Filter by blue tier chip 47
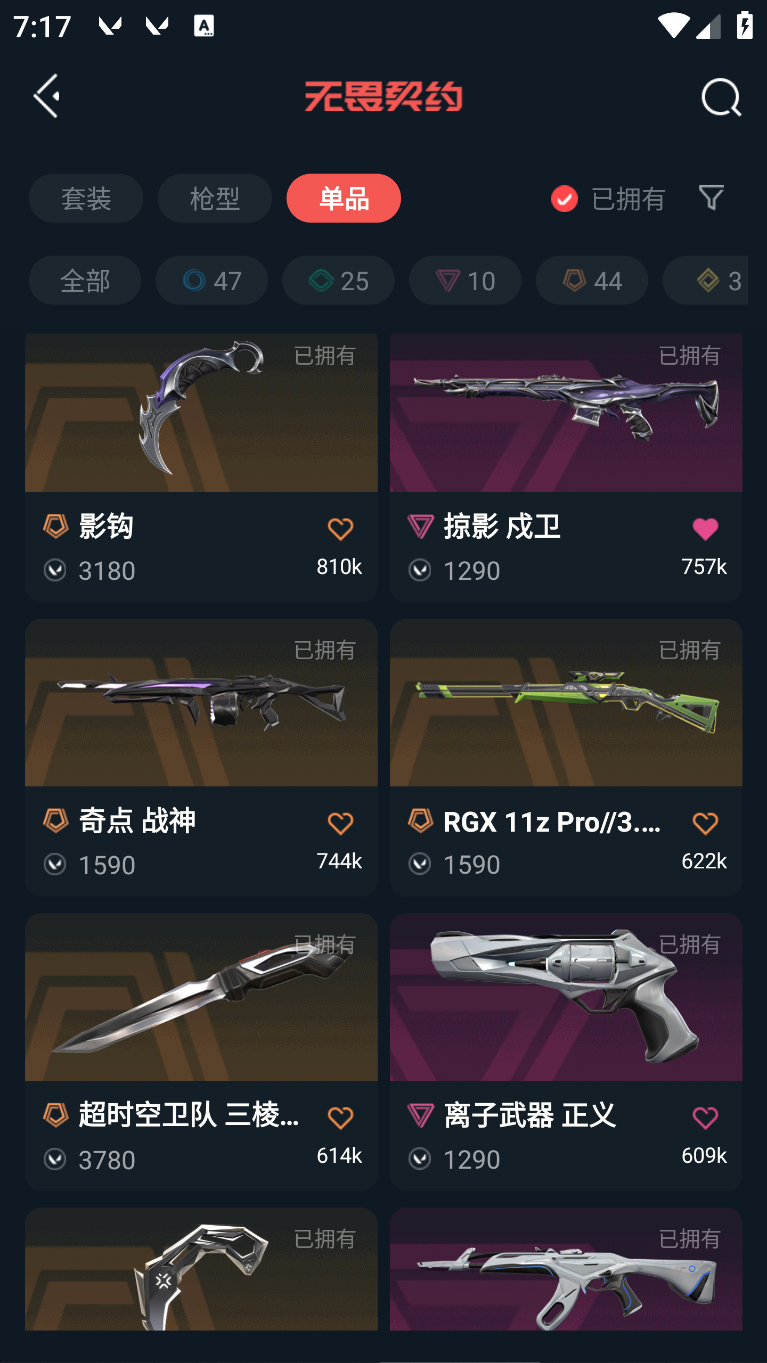Screen dimensions: 767x1363 click(x=212, y=280)
